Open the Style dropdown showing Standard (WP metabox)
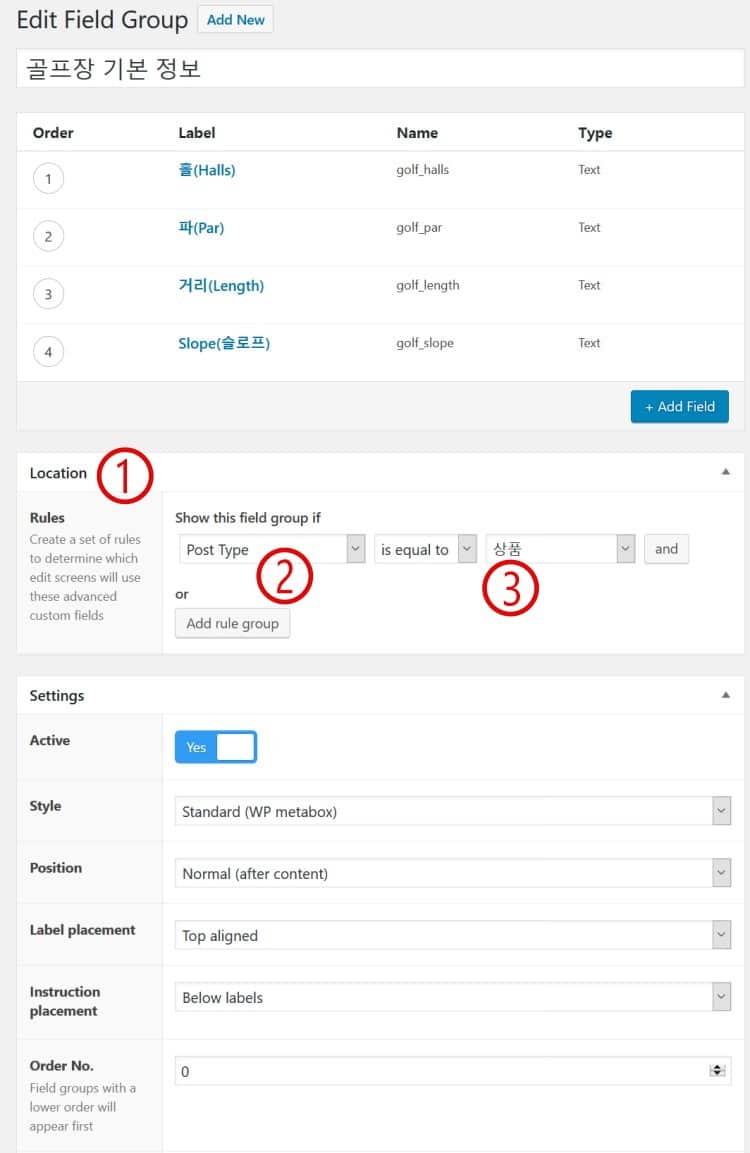This screenshot has width=750, height=1153. [452, 811]
